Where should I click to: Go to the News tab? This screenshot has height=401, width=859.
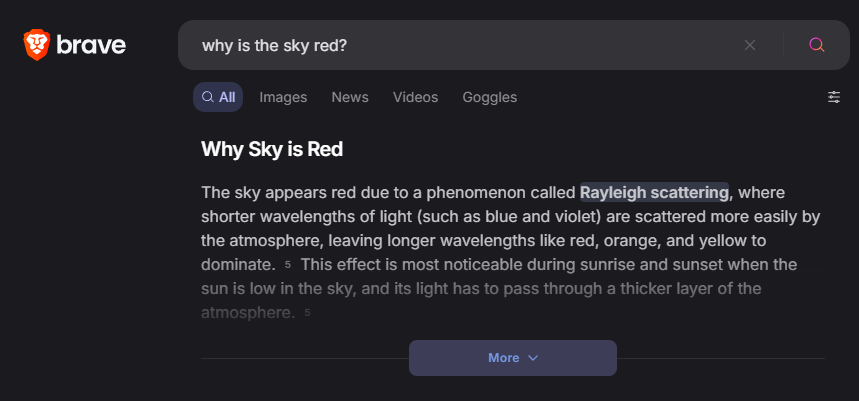350,97
